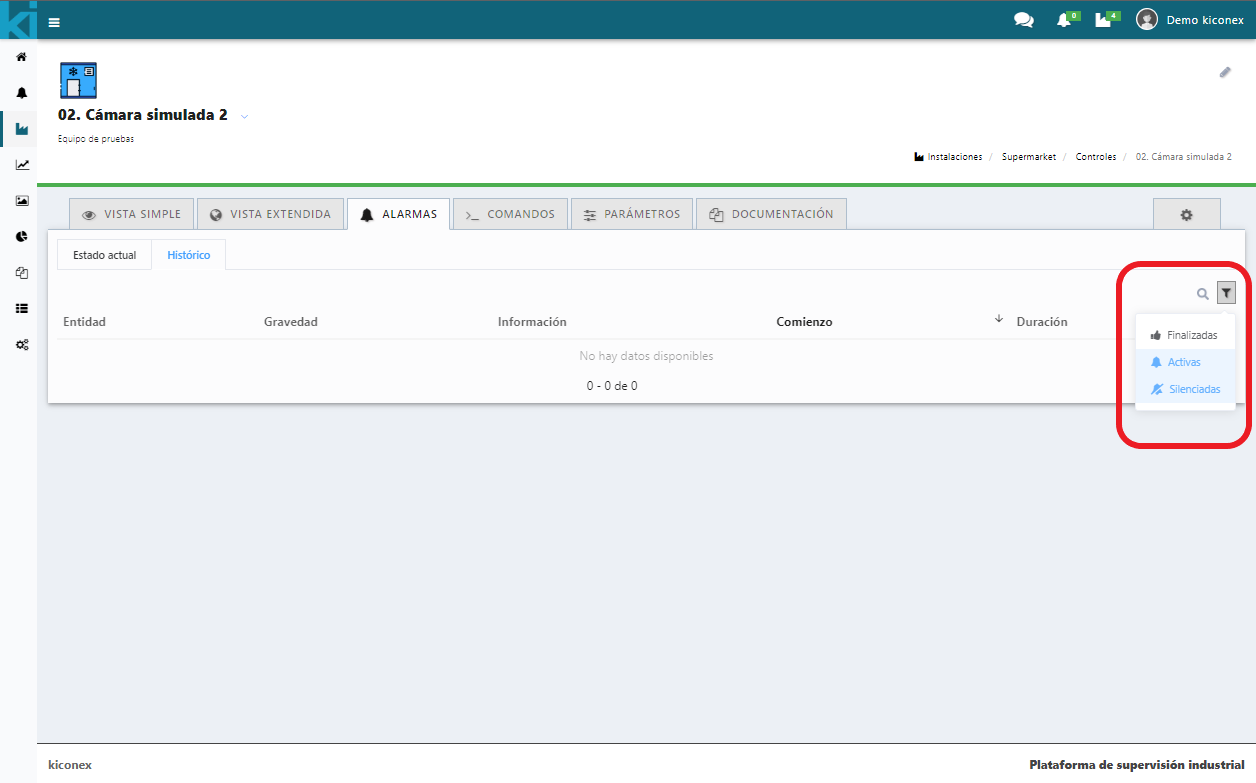Toggle the Finalizadas filter option
The height and width of the screenshot is (783, 1256).
(x=1185, y=335)
